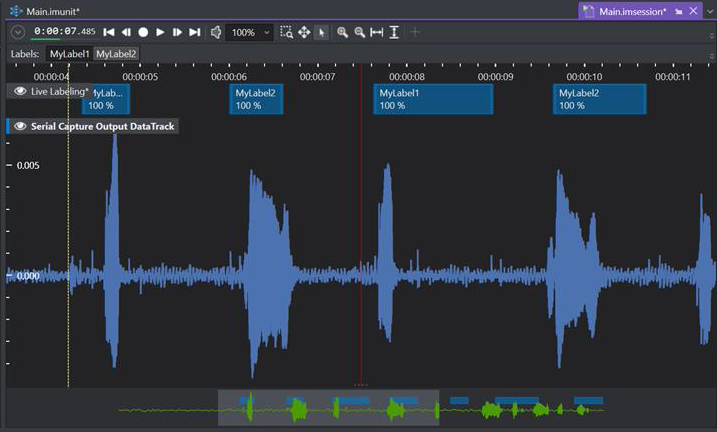The image size is (717, 432).
Task: Click the timecode 0:00:07.485 field
Action: click(x=64, y=32)
